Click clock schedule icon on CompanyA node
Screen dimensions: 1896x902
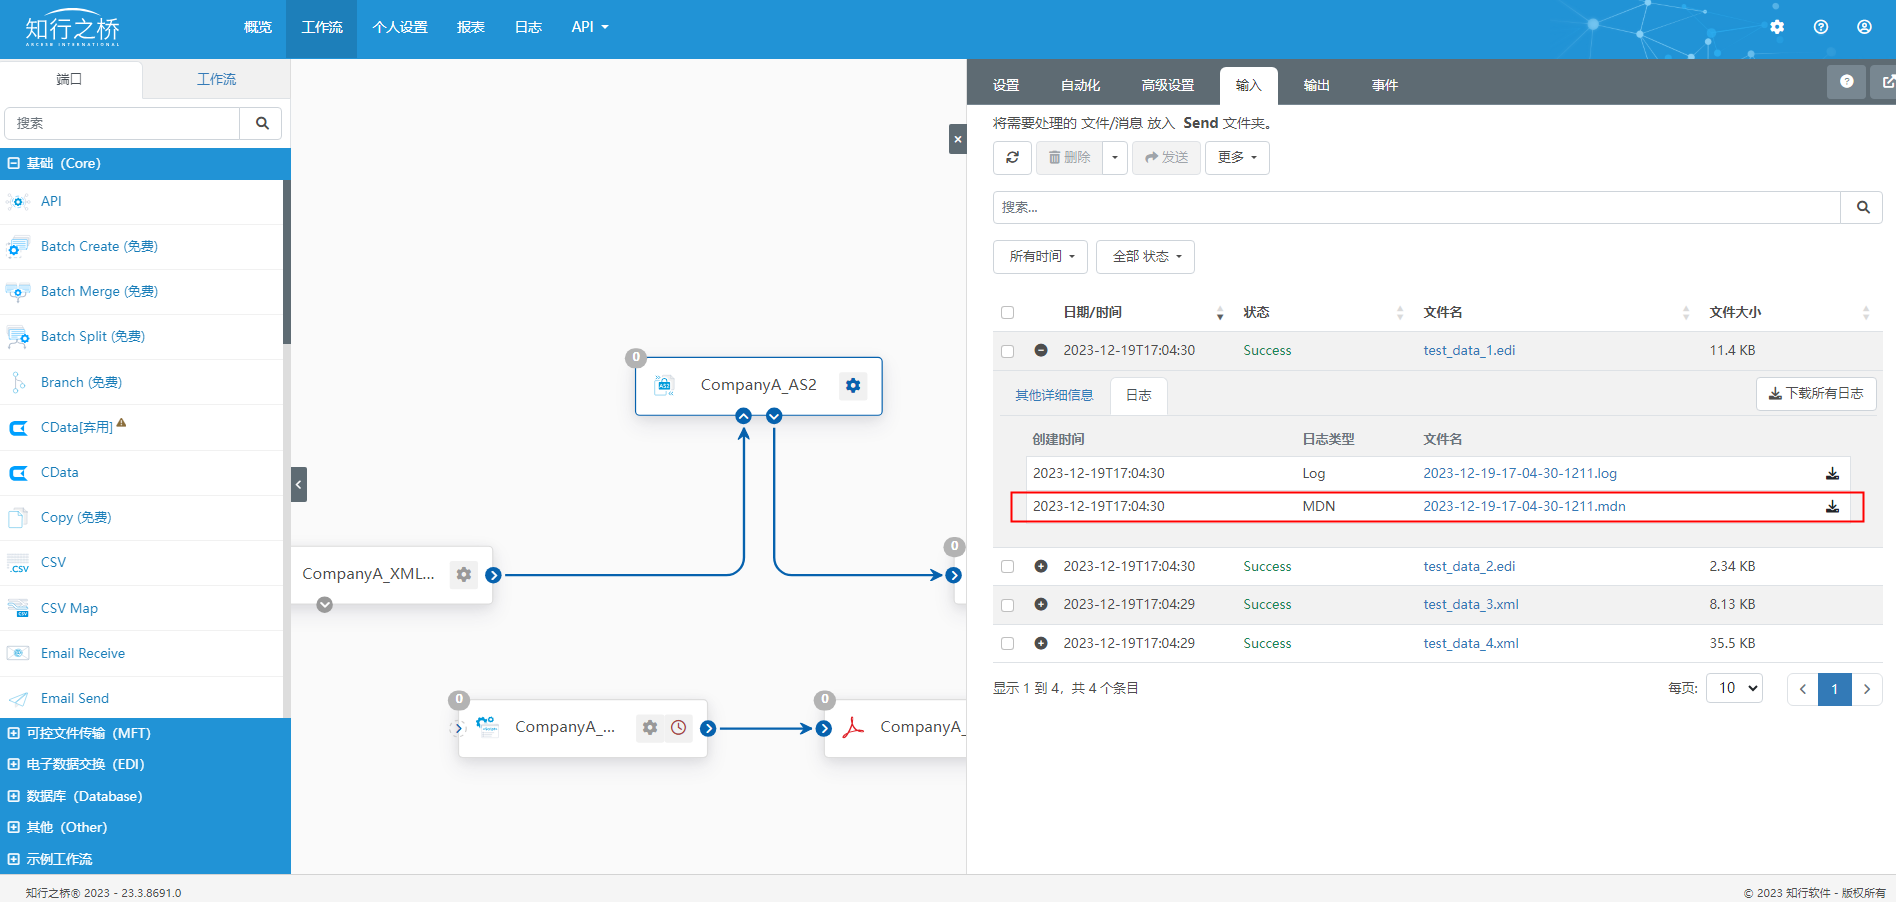[679, 728]
